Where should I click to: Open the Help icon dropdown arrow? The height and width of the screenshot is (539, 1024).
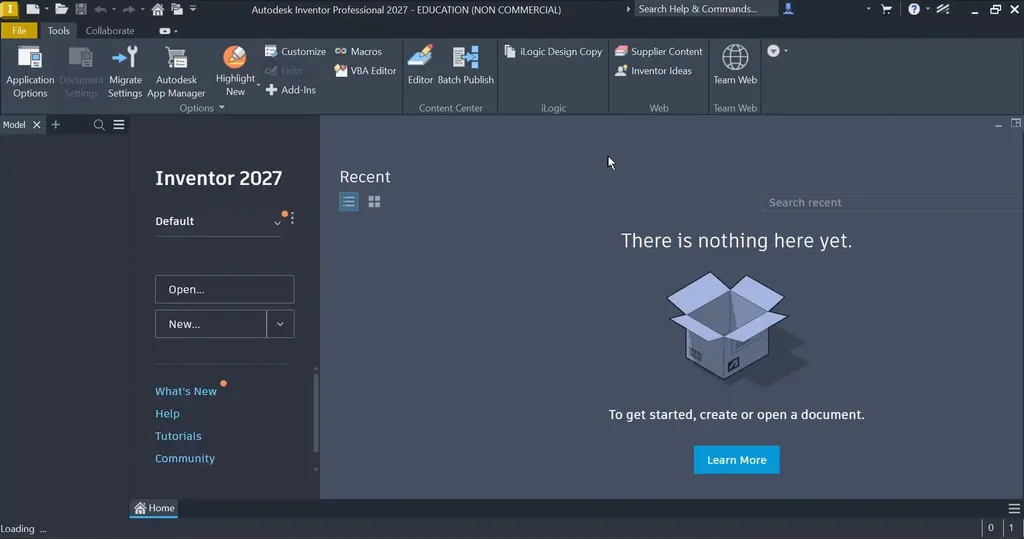pyautogui.click(x=927, y=9)
